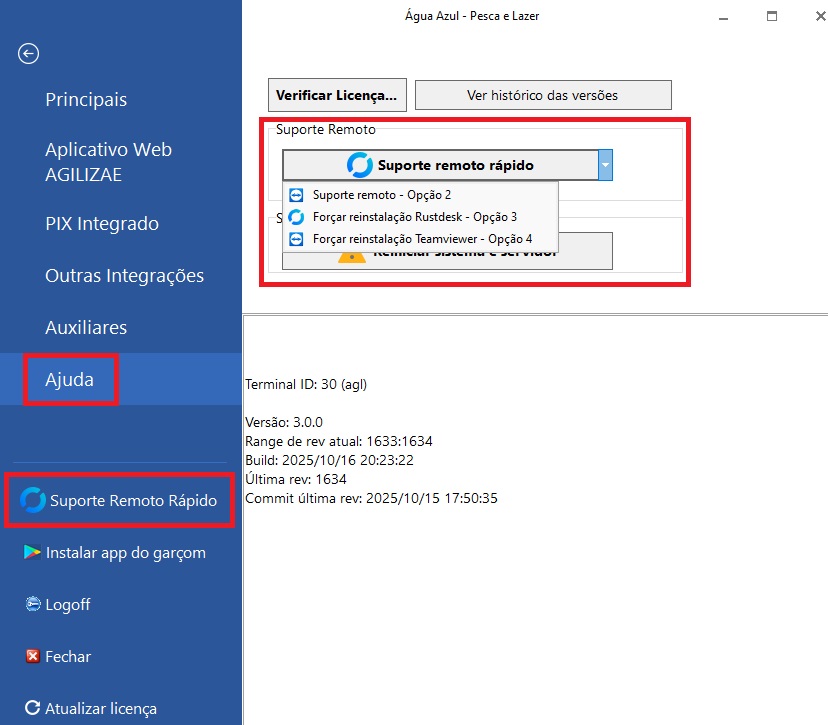The height and width of the screenshot is (725, 828).
Task: Expand the Suporte remoto rápido dropdown arrow
Action: coord(605,165)
